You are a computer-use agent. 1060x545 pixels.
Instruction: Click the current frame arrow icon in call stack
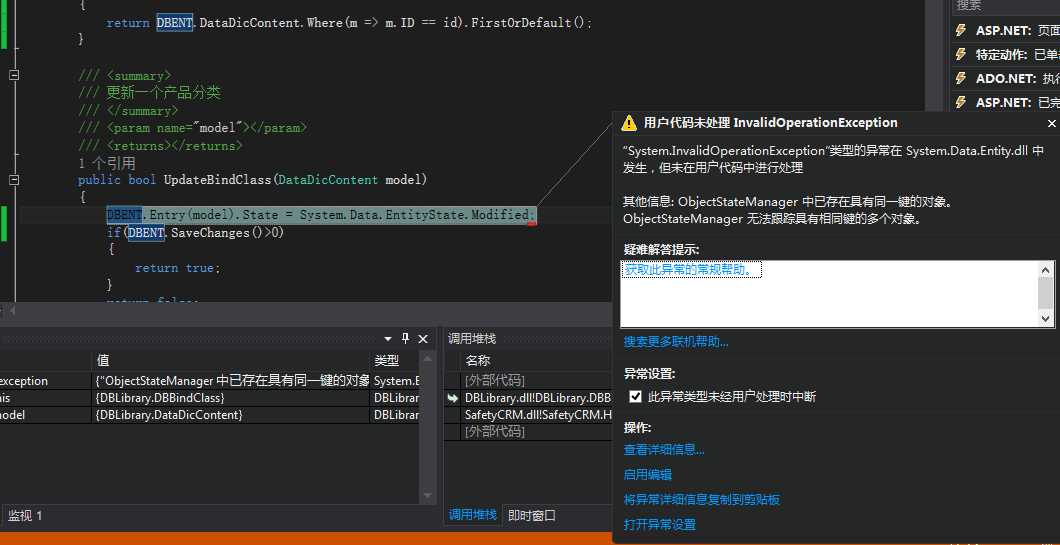coord(453,398)
